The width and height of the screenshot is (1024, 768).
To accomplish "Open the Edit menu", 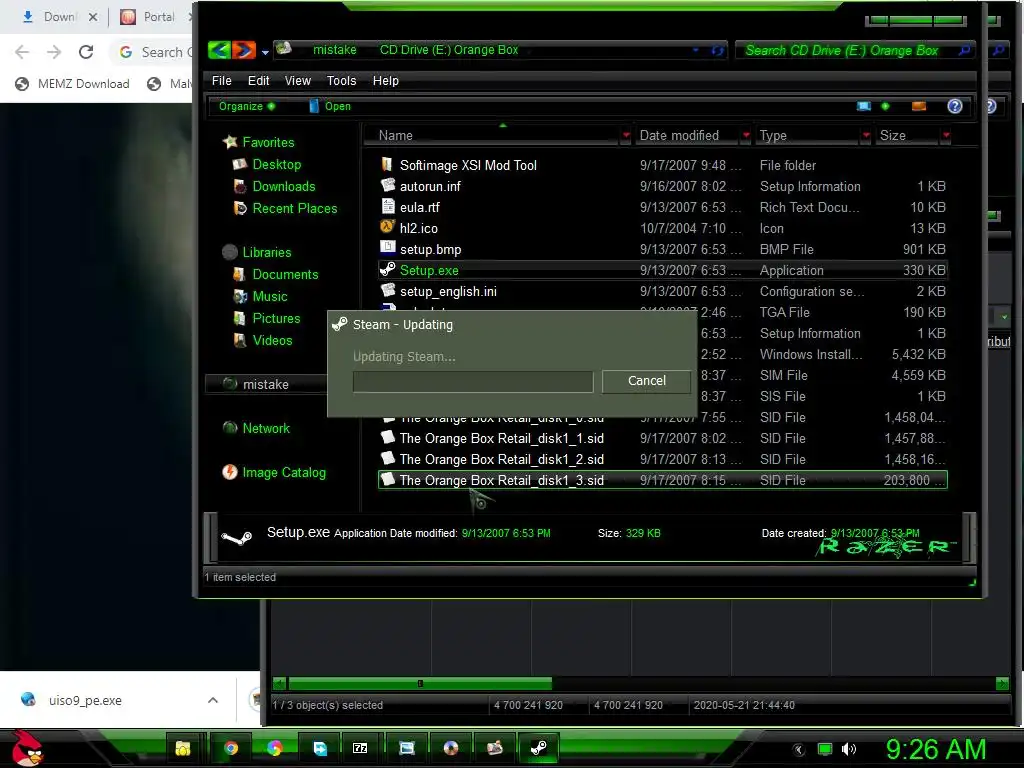I will [x=258, y=80].
